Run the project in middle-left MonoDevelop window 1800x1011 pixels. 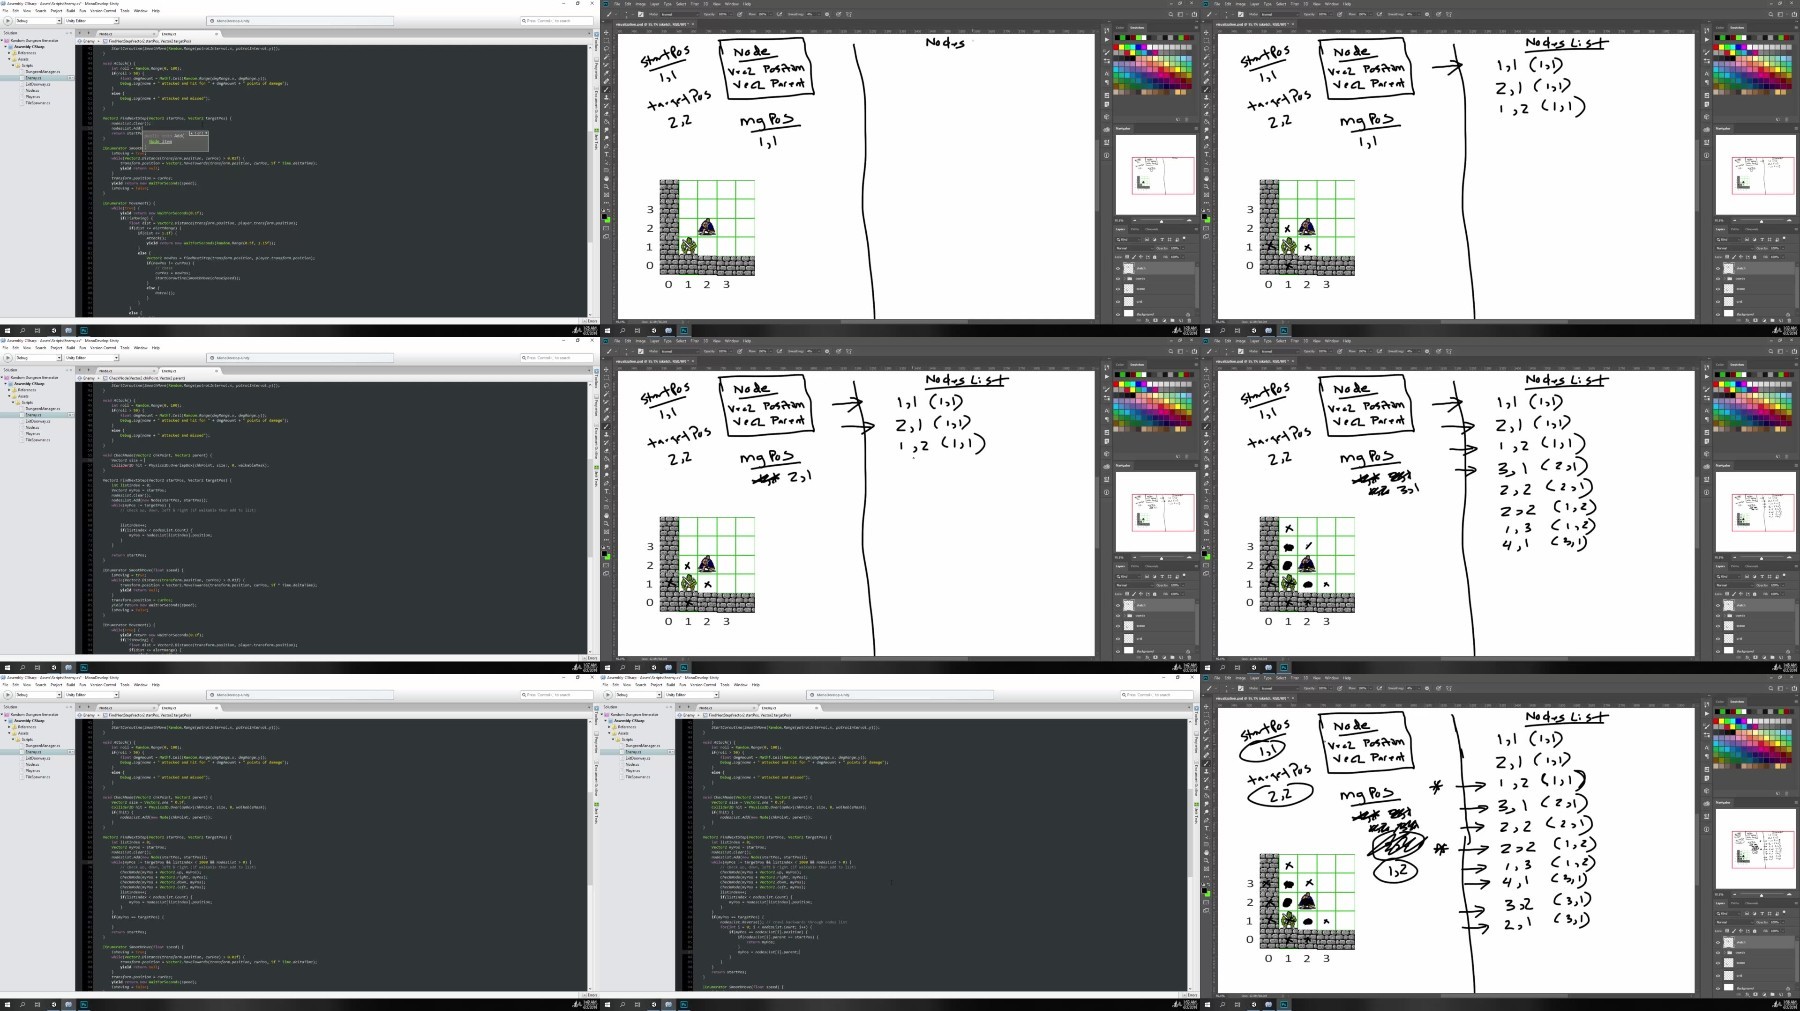8,358
